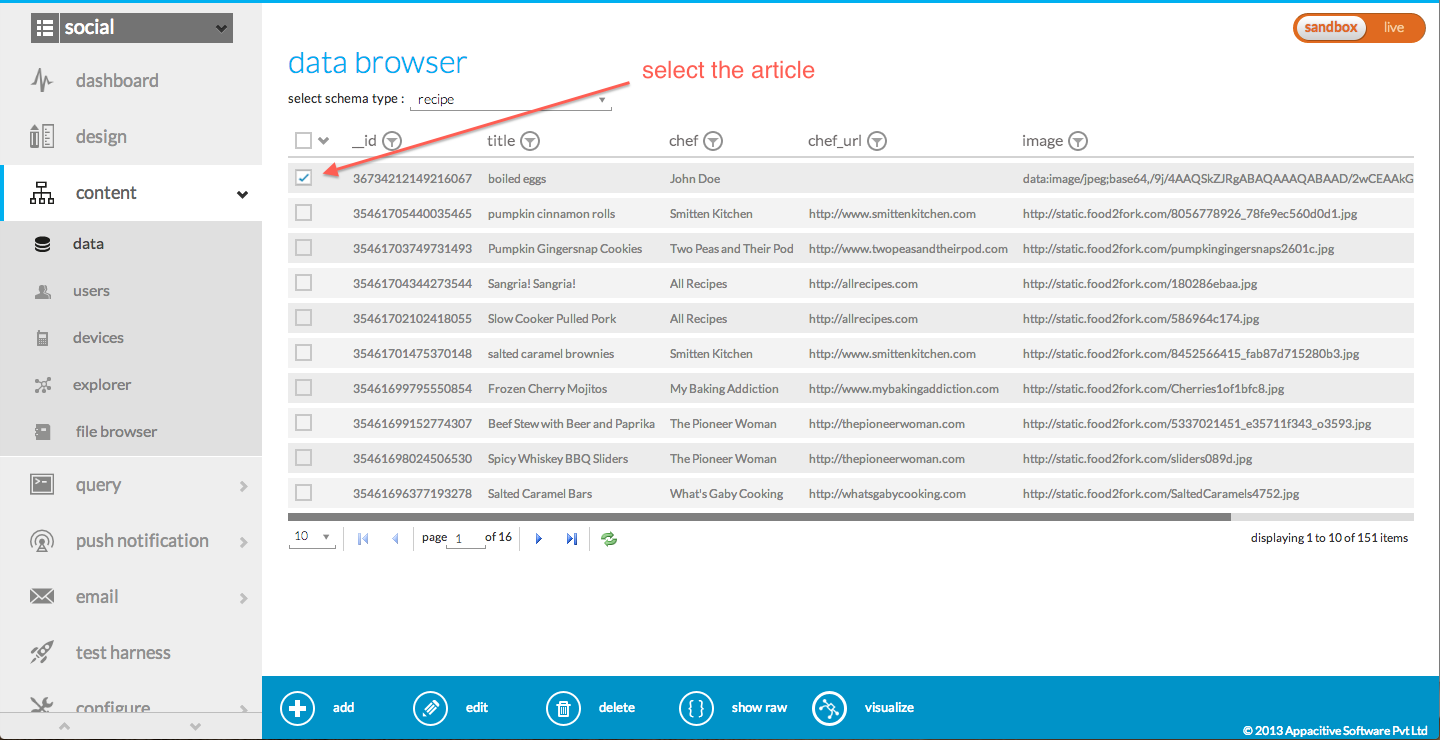Screen dimensions: 1440x740
Task: Click the page number input field
Action: click(x=467, y=538)
